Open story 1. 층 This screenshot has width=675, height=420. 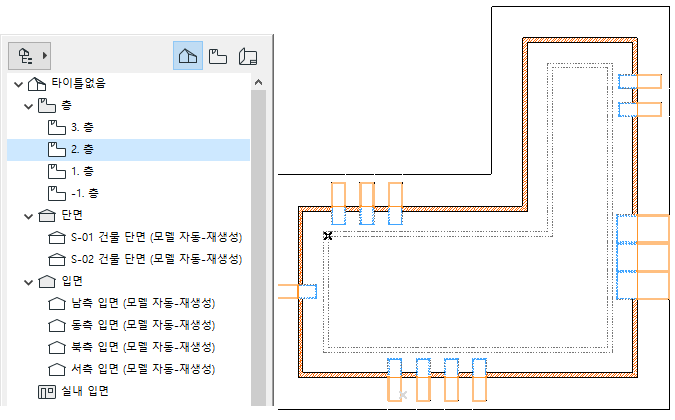82,171
